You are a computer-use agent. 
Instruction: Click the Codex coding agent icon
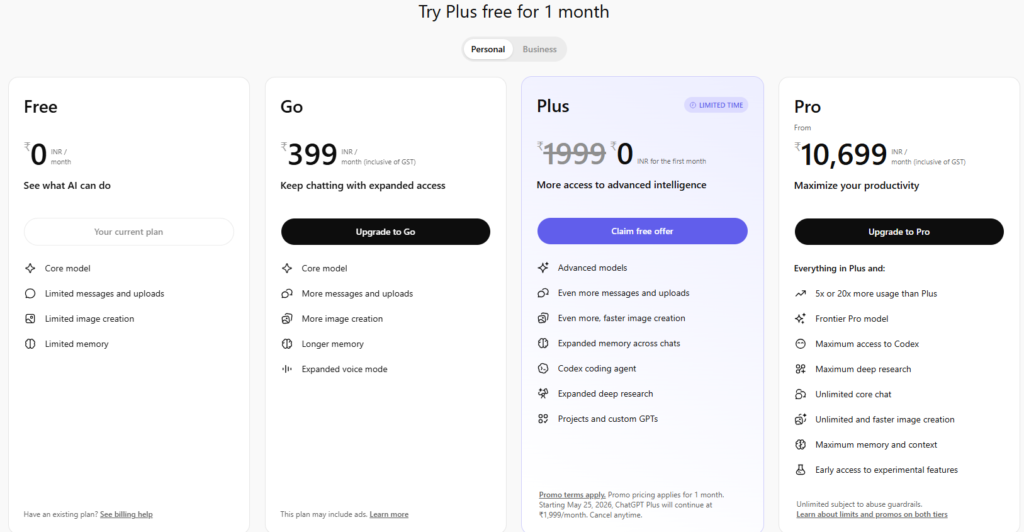(543, 369)
